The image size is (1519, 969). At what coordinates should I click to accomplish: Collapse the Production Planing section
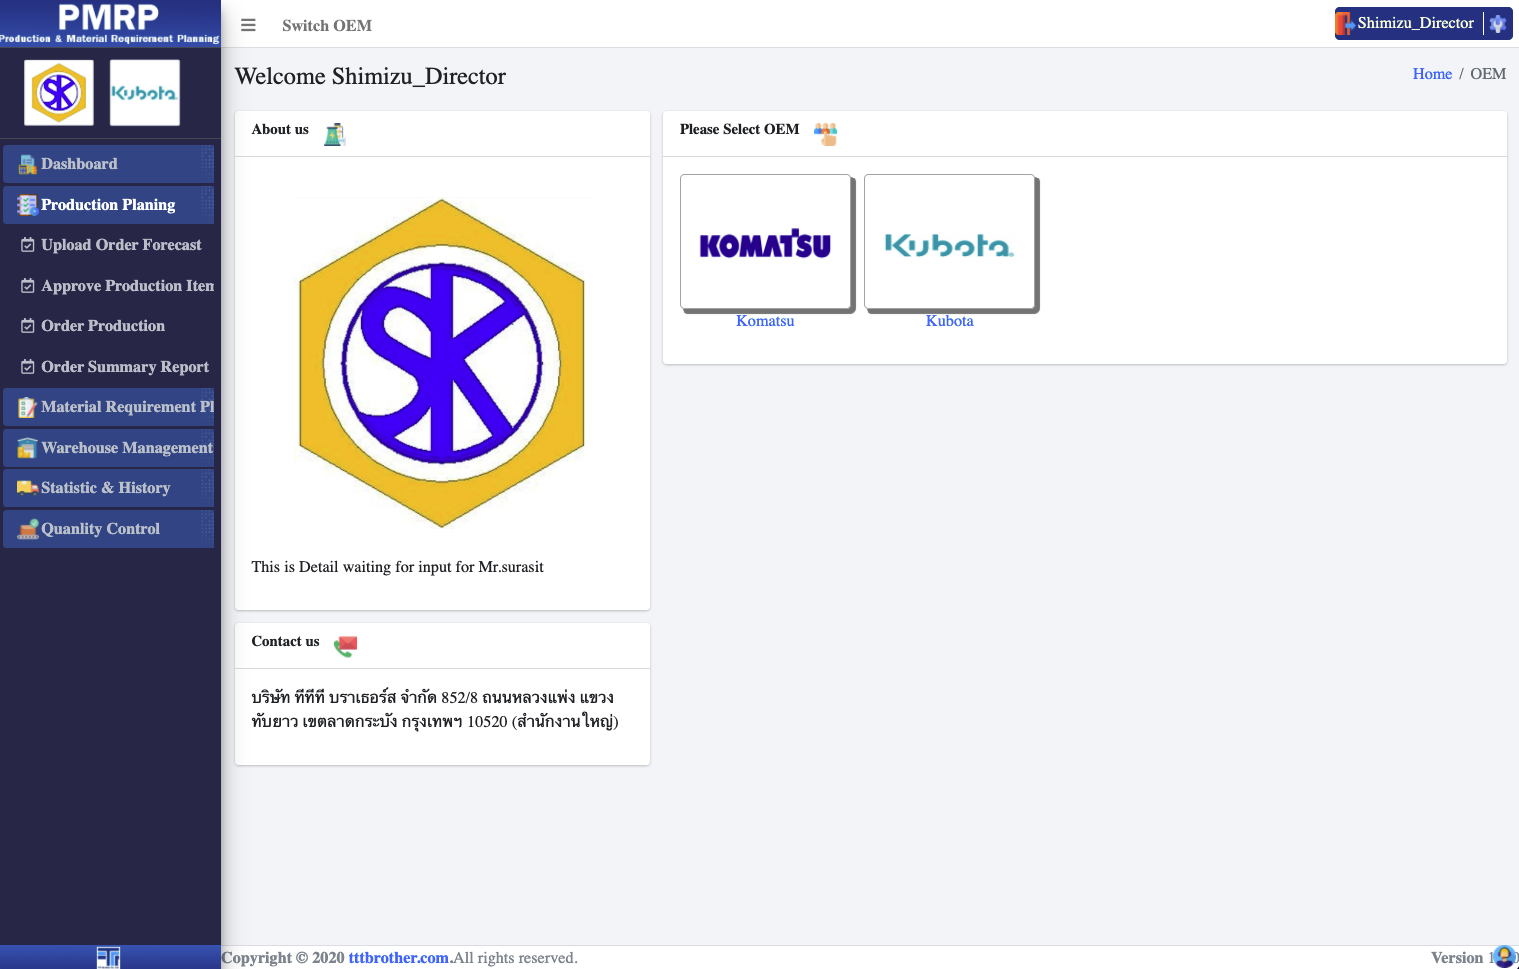108,205
